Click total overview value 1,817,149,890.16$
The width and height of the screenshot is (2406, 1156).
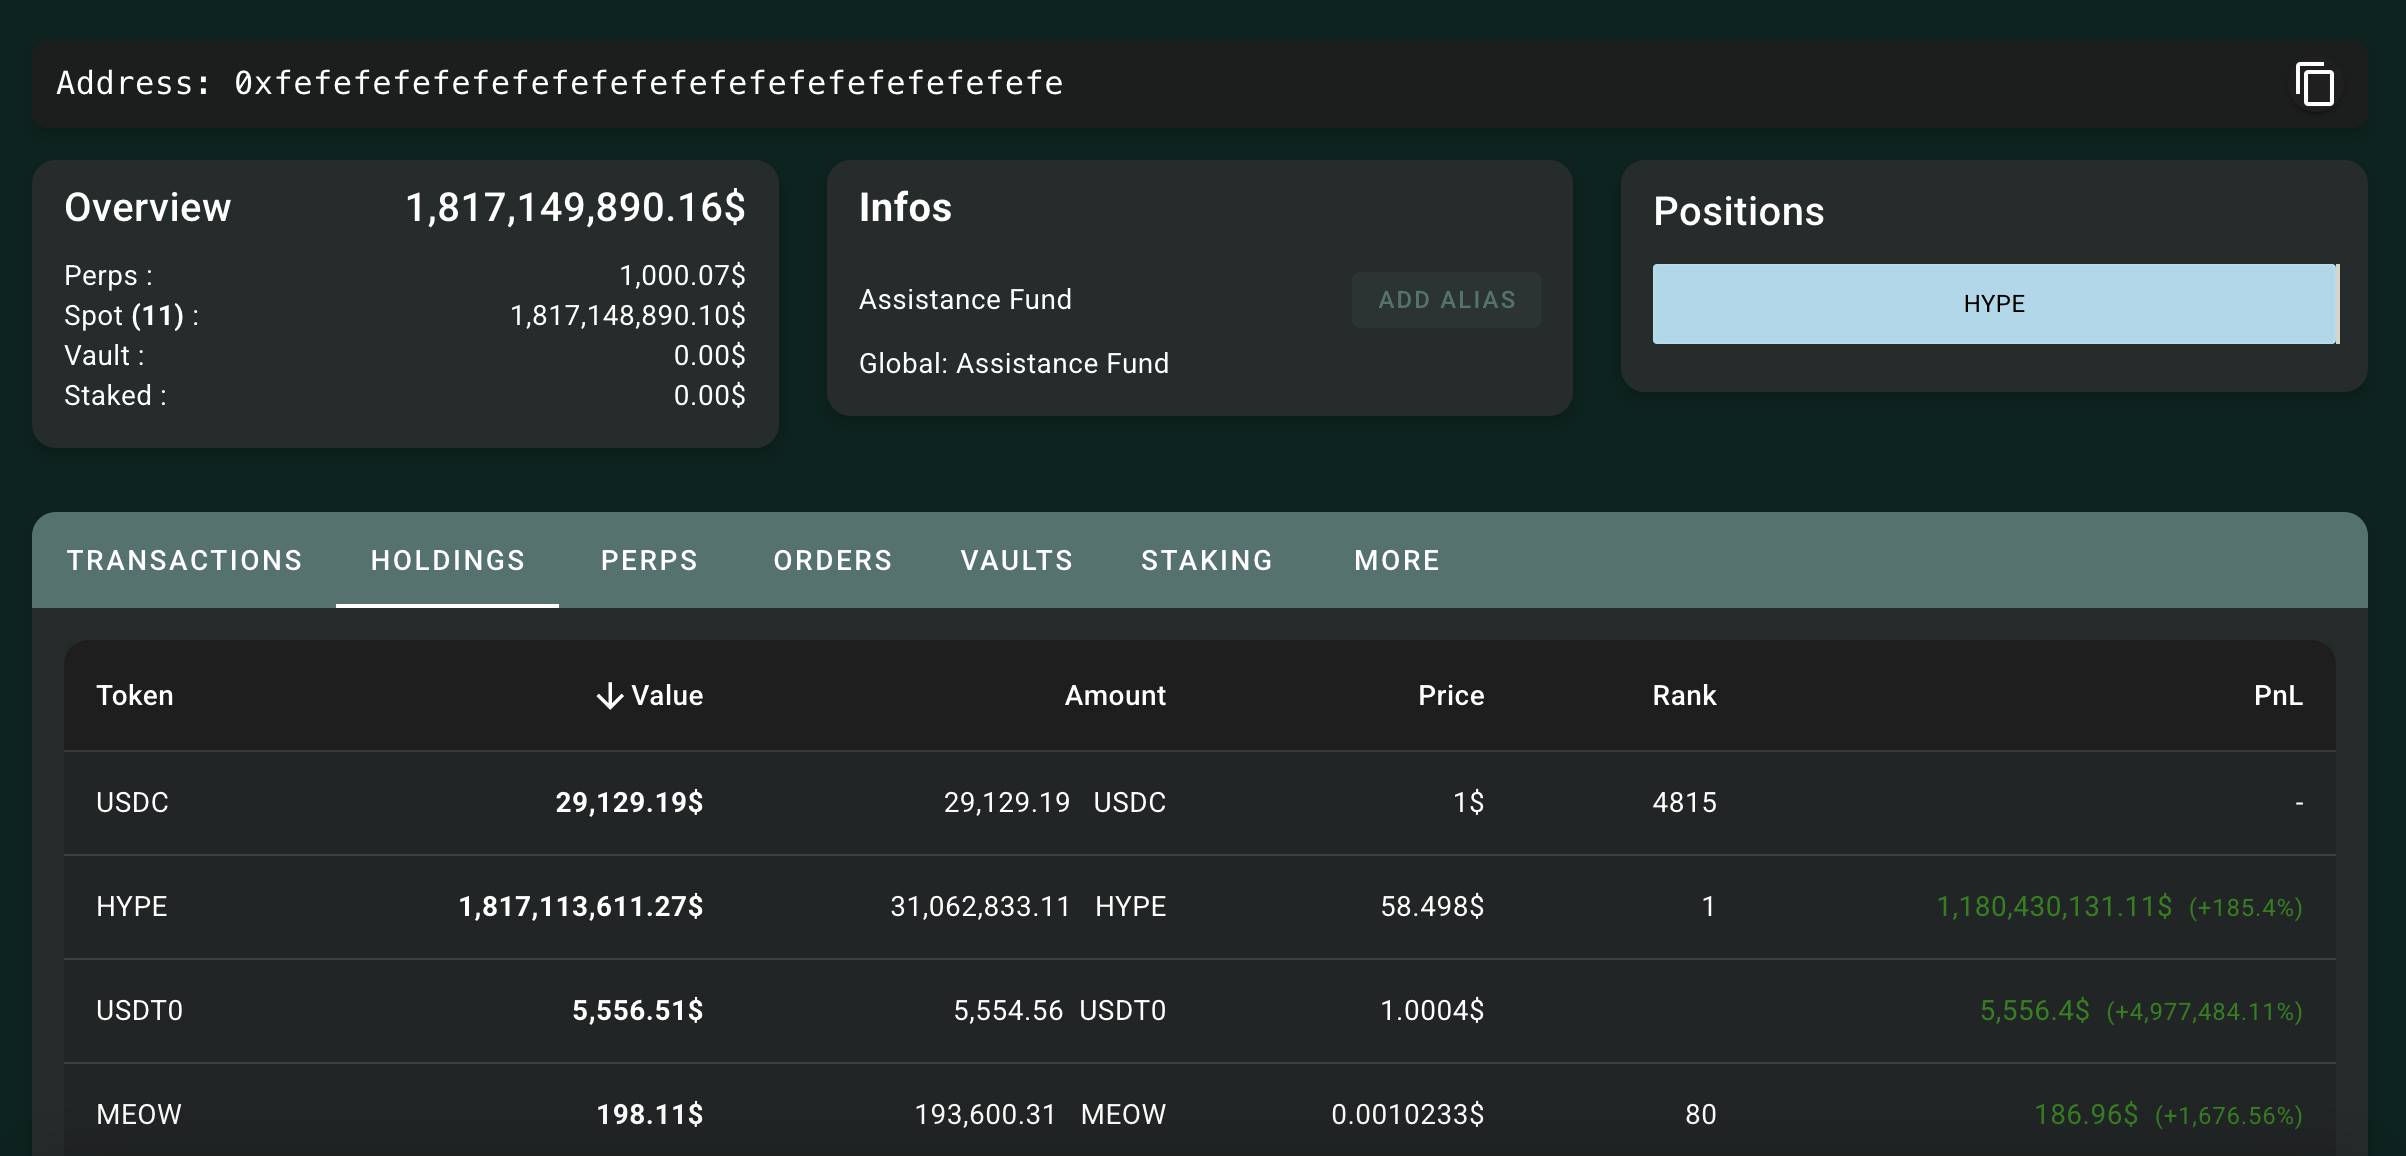coord(575,208)
